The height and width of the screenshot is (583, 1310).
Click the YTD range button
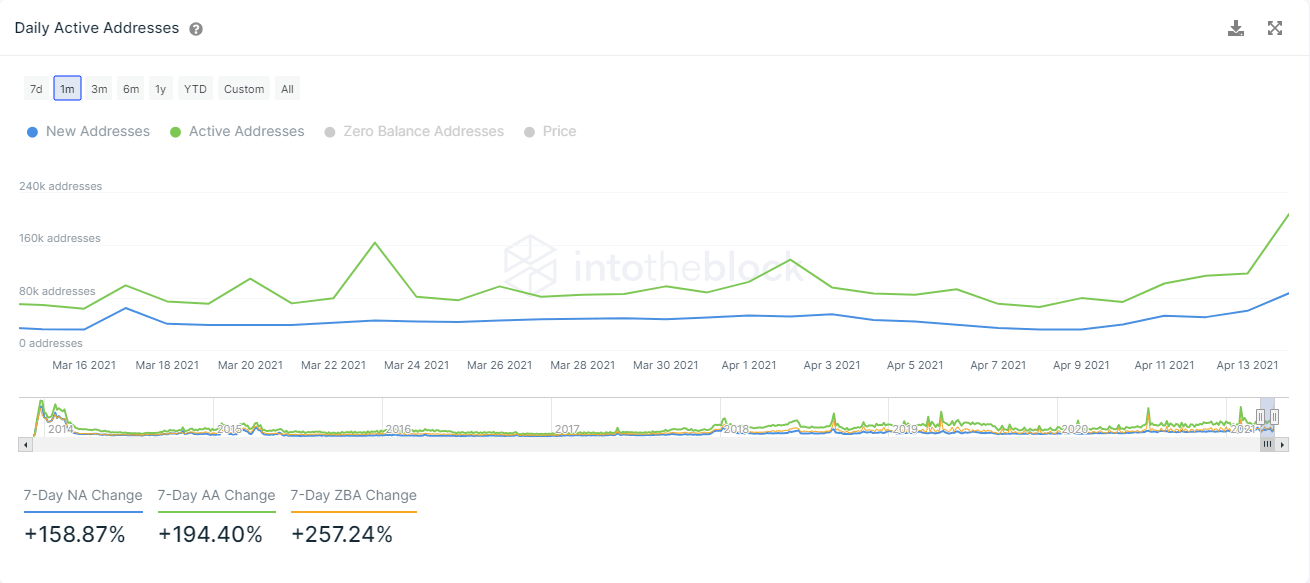195,89
